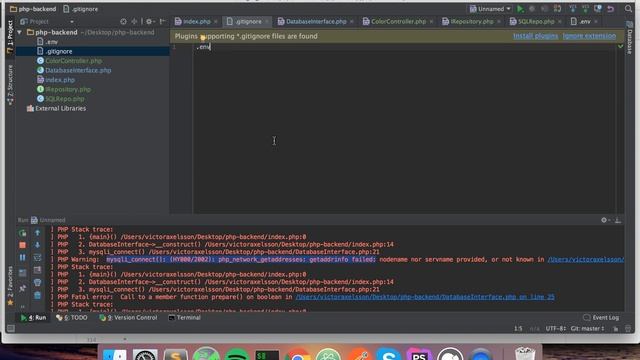Click the down arrow in Run panel

tap(37, 245)
